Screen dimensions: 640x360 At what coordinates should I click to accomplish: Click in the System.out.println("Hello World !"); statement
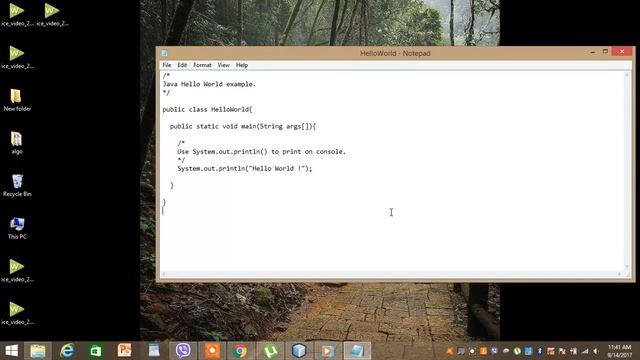[244, 169]
